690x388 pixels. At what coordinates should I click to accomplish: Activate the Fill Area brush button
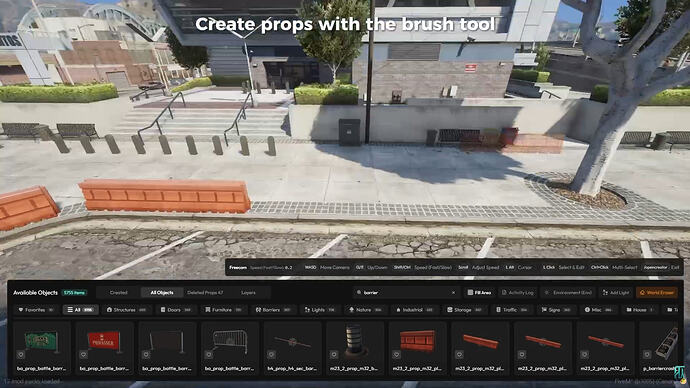480,293
